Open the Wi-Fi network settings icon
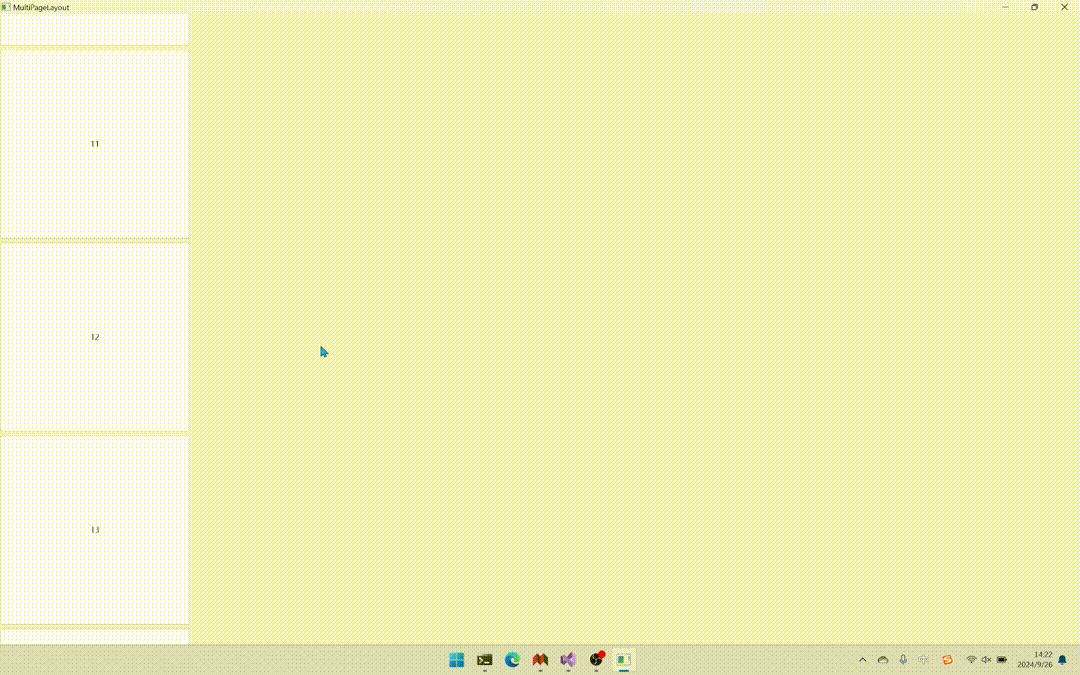Image resolution: width=1080 pixels, height=675 pixels. (x=971, y=660)
